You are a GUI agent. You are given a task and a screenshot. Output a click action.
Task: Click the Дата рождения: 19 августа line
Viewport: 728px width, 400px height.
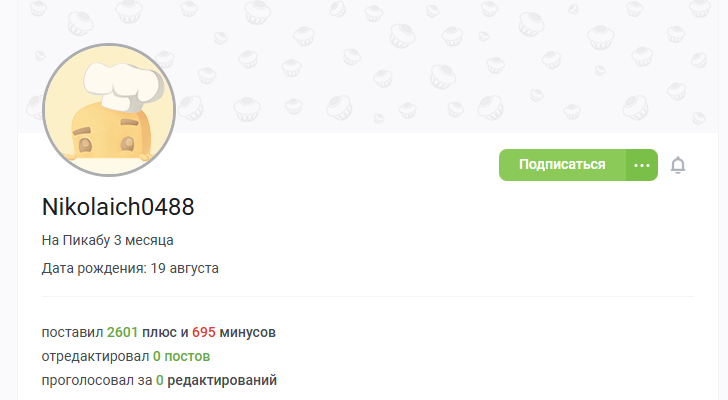tap(130, 268)
